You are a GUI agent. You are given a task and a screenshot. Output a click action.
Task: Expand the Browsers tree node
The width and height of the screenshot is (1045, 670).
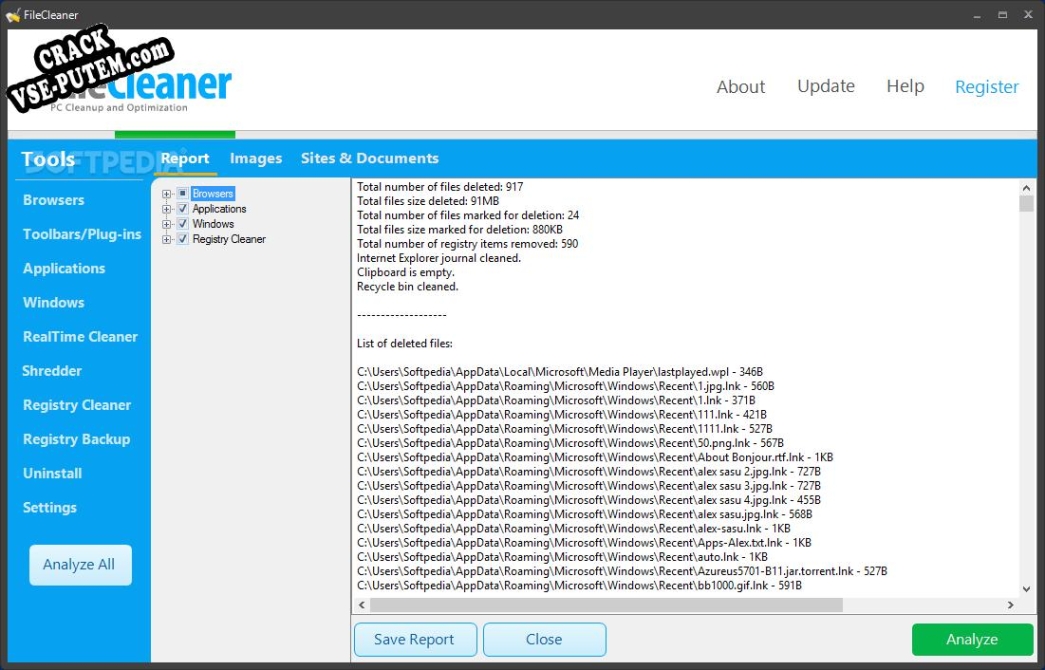point(167,194)
